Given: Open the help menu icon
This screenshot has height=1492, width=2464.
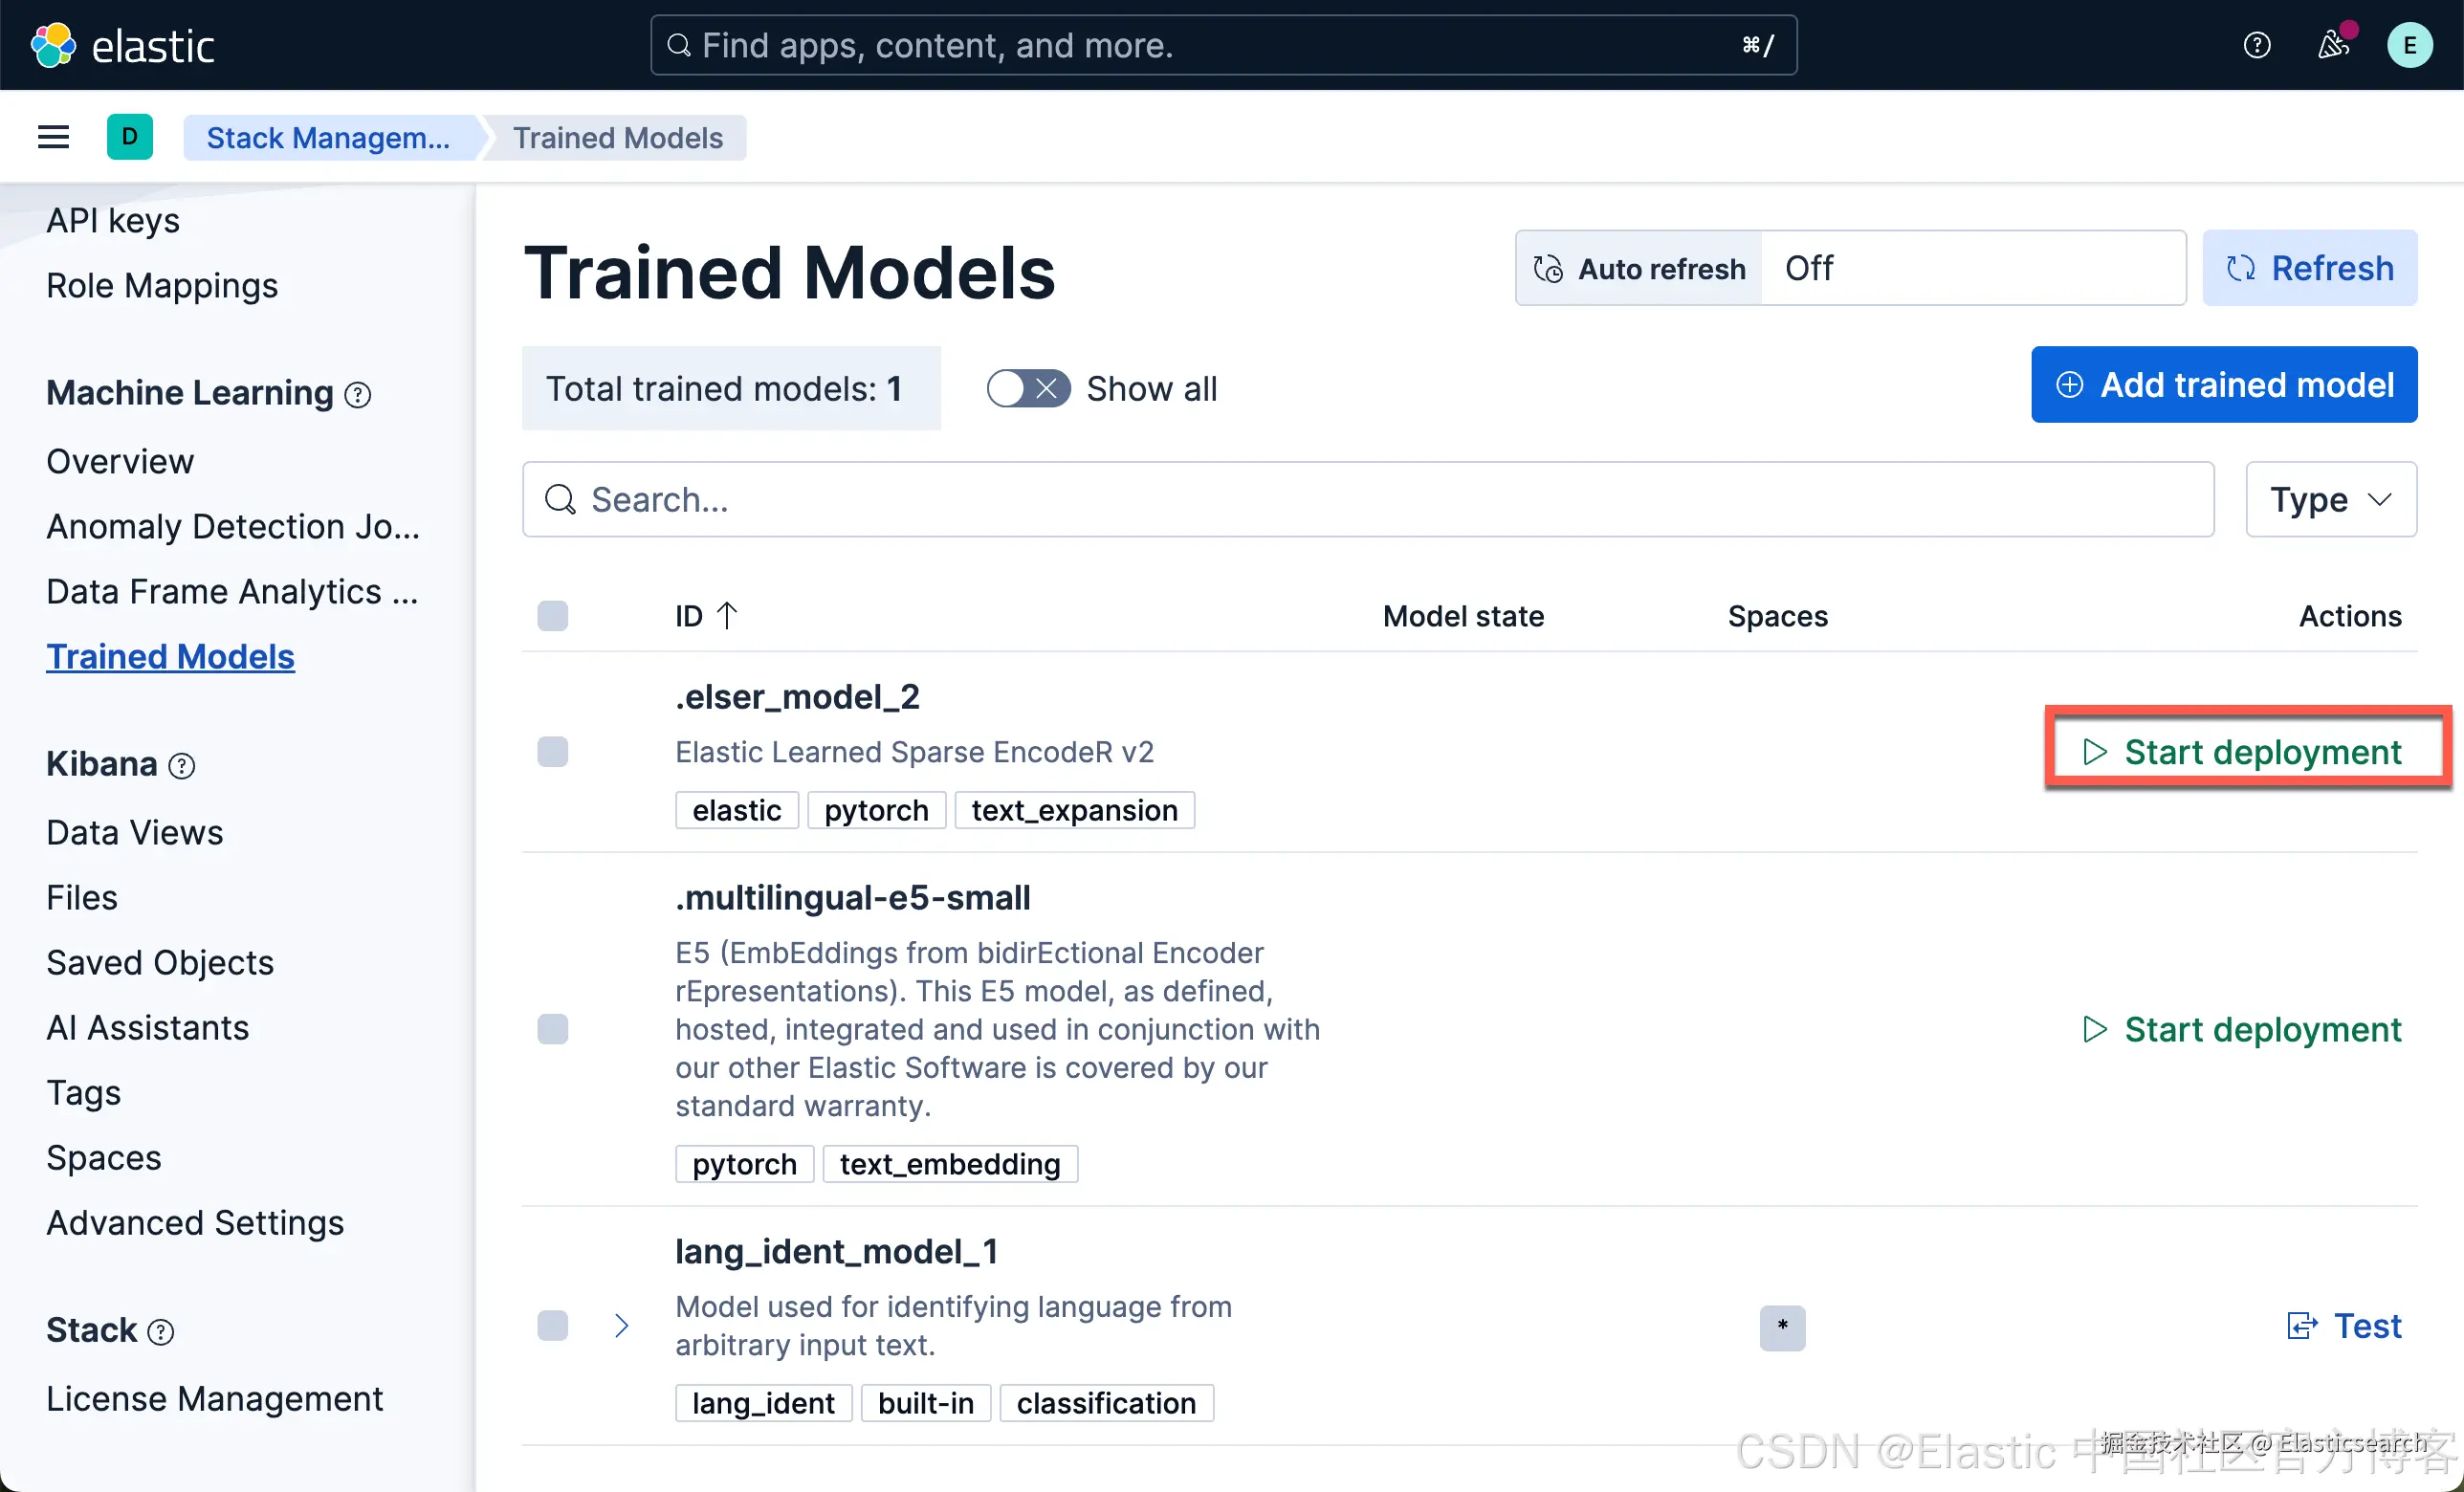Looking at the screenshot, I should click(x=2256, y=45).
